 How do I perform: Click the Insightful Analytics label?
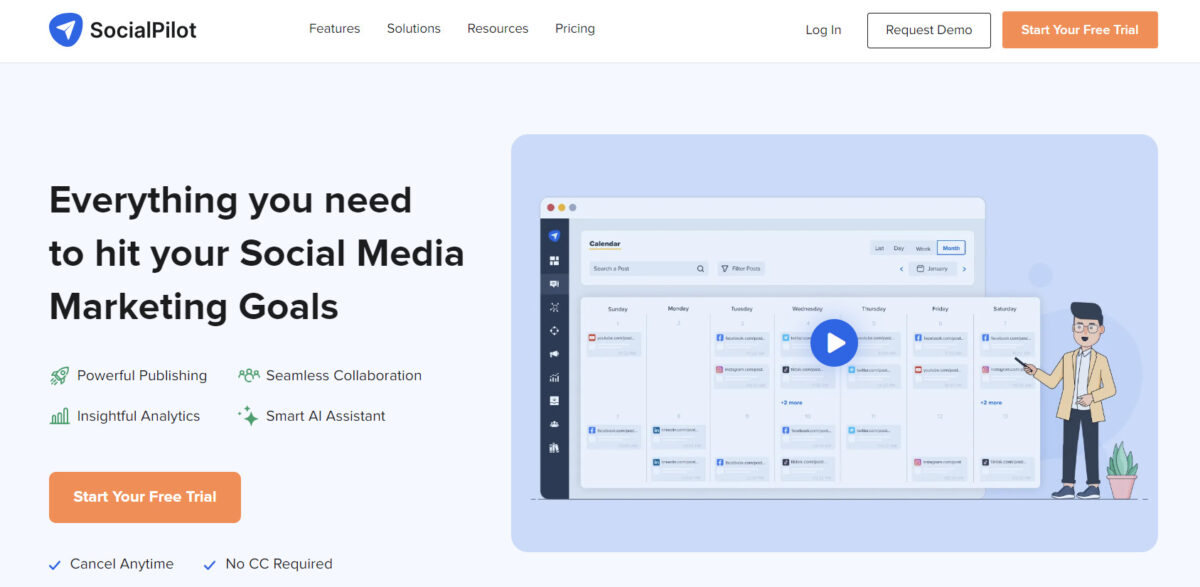pos(138,416)
